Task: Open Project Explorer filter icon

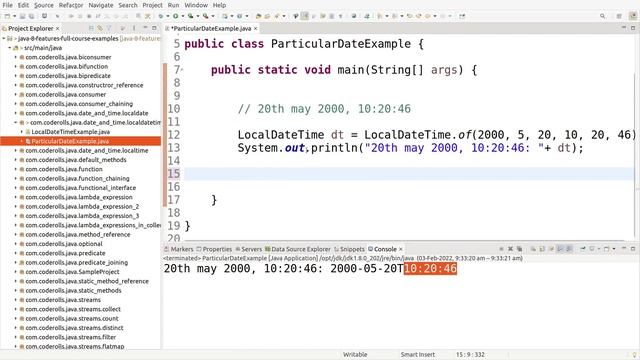Action: point(109,28)
